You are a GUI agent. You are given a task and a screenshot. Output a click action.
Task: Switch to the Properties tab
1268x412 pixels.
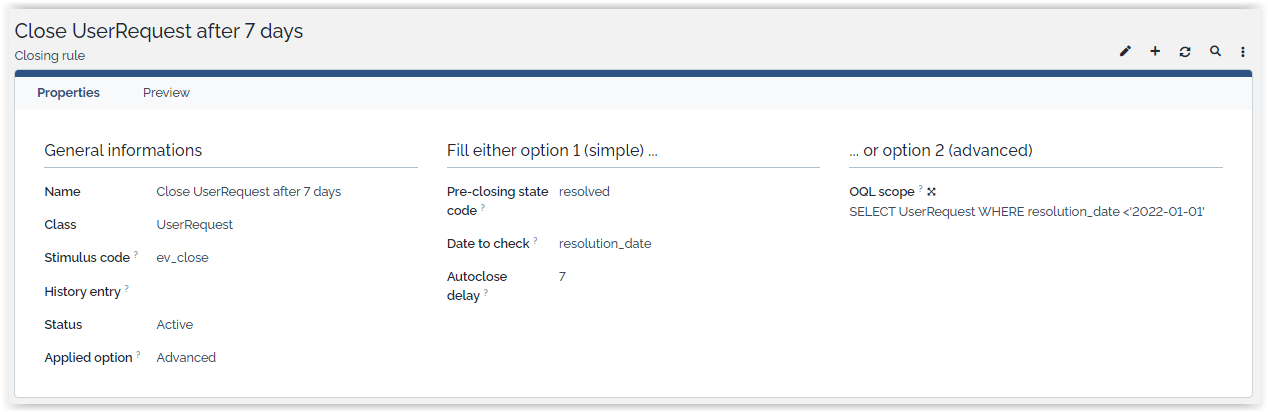coord(68,93)
